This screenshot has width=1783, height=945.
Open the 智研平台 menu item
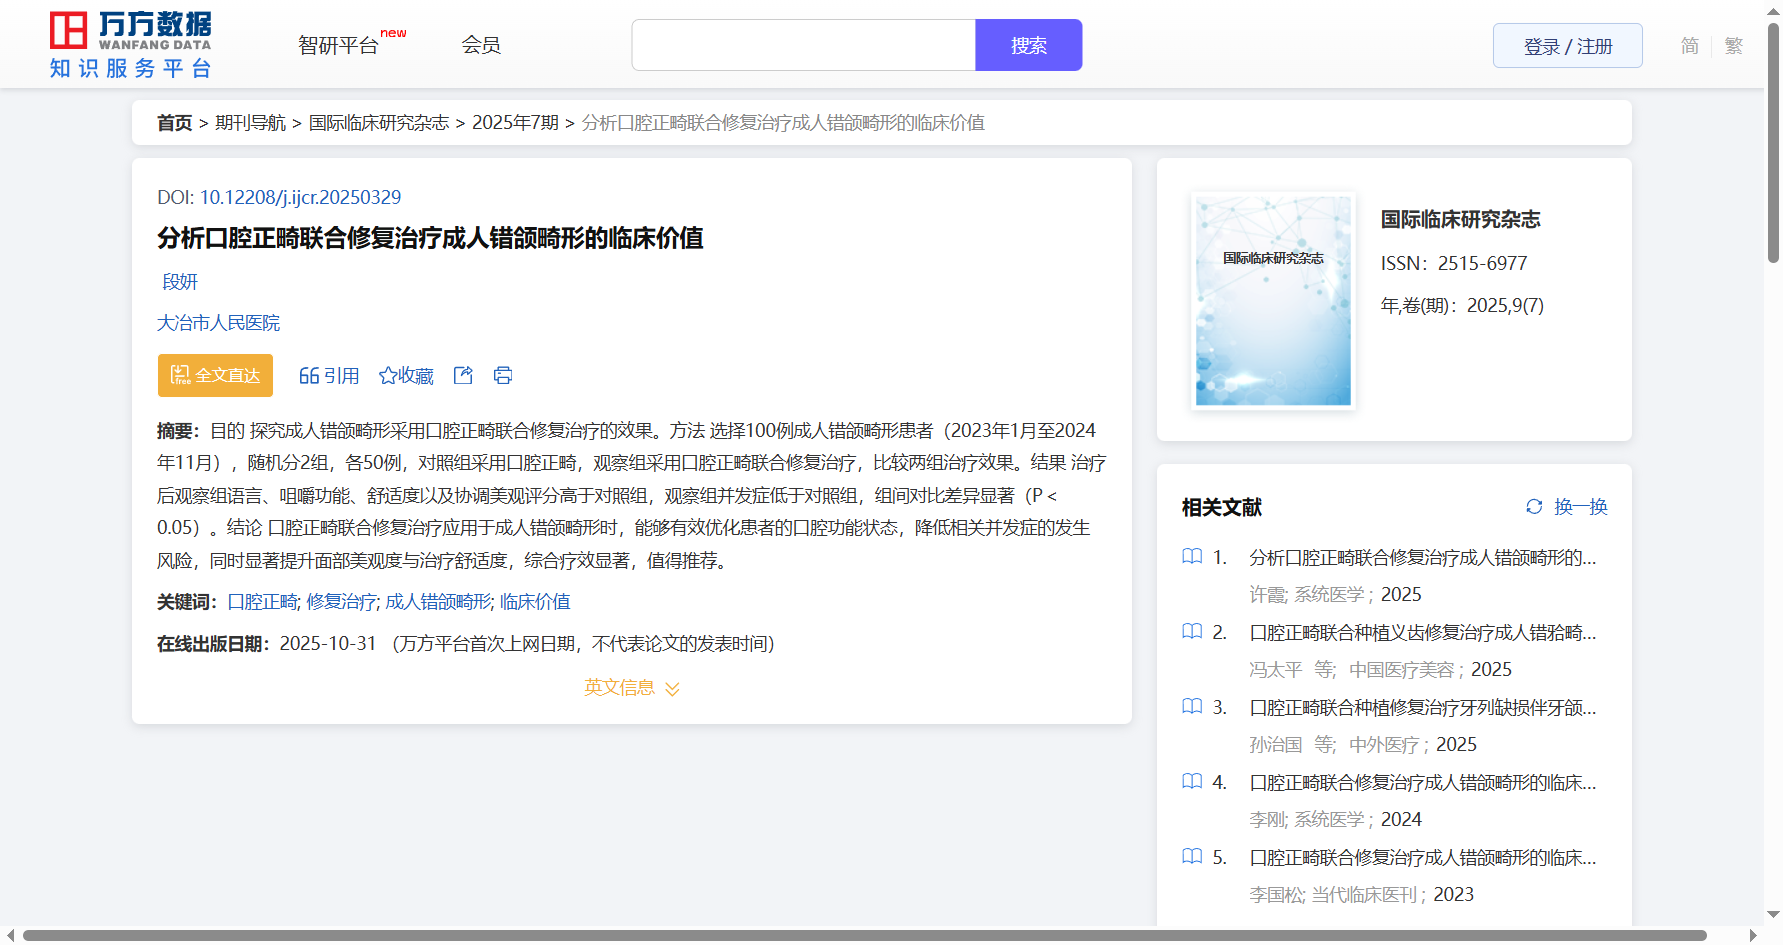(x=339, y=46)
